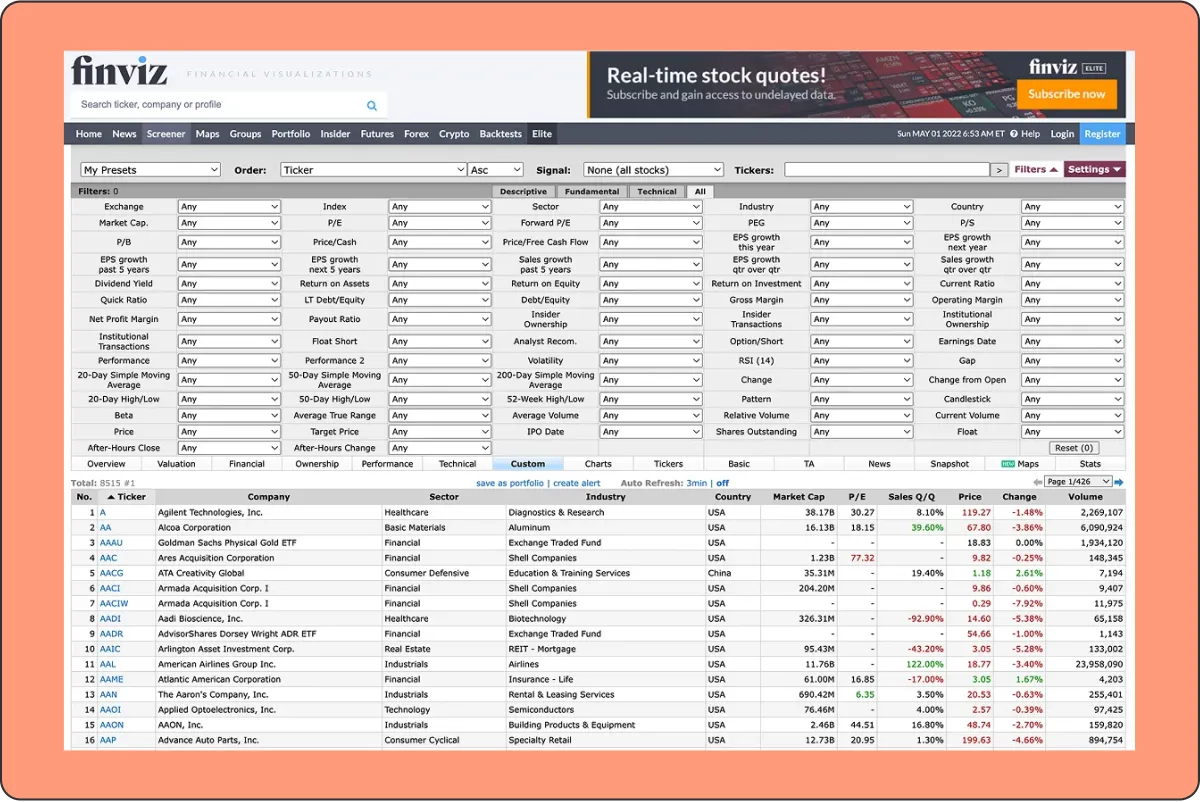Click the Subscribe now button

pyautogui.click(x=1066, y=94)
